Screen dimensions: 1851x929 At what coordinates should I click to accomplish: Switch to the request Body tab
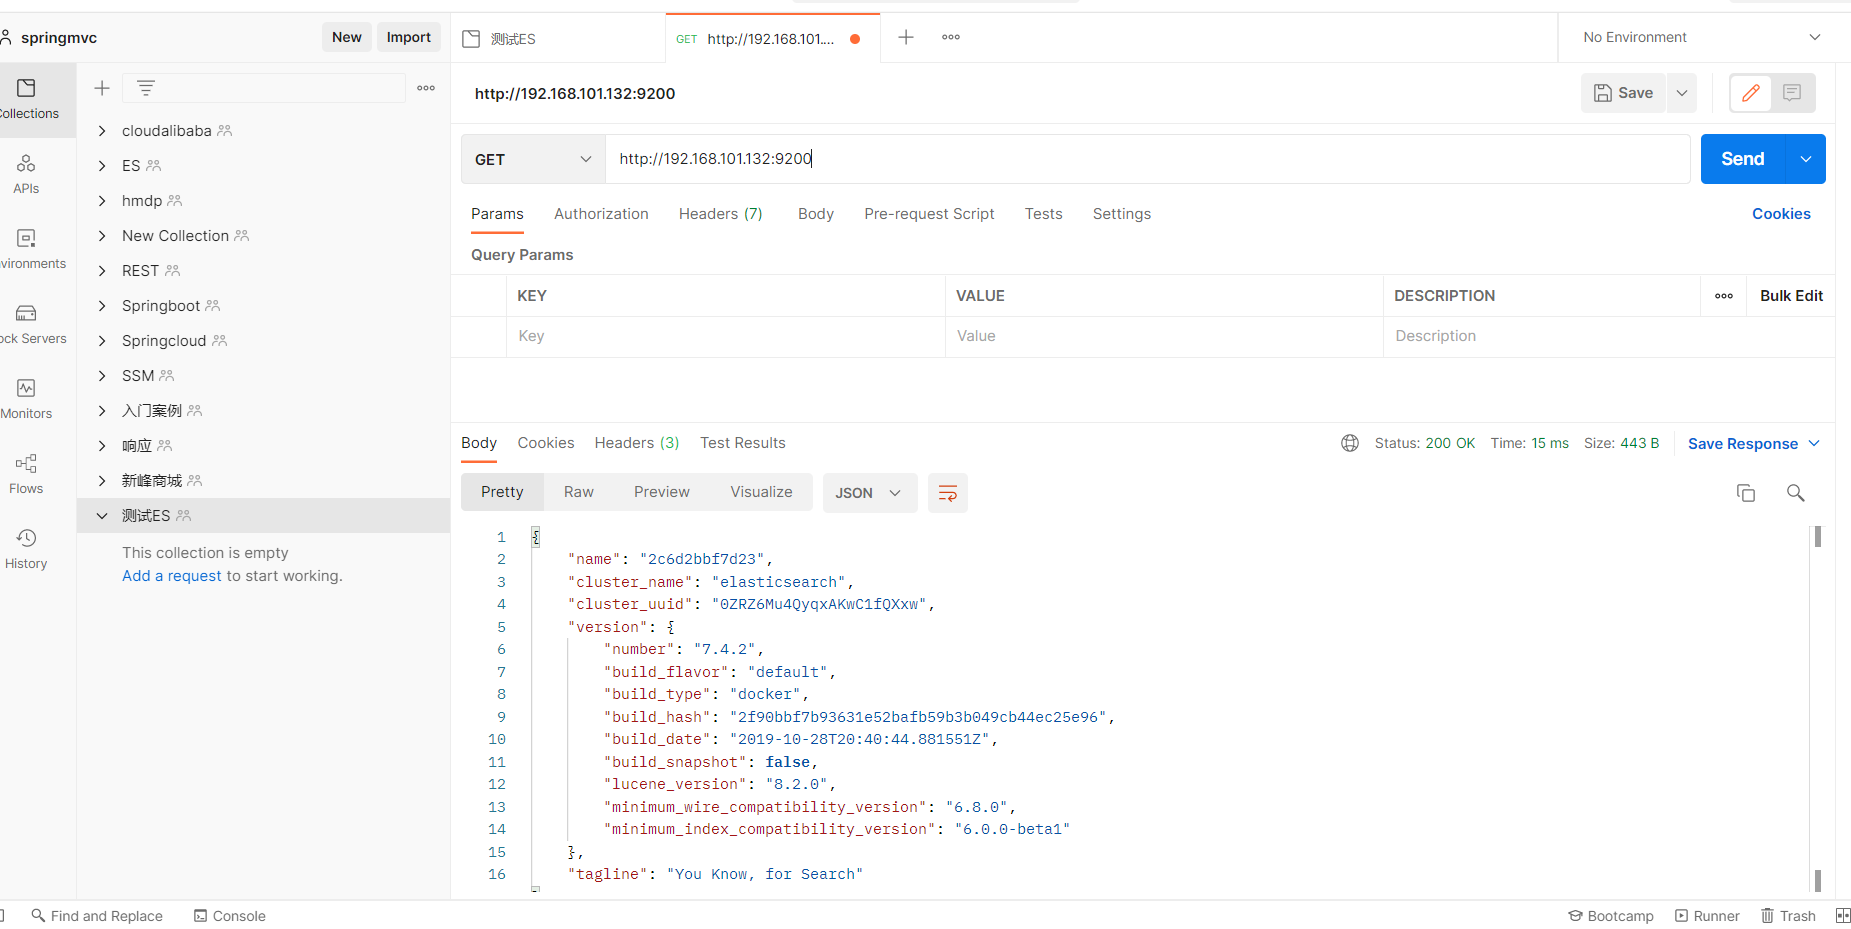coord(816,214)
